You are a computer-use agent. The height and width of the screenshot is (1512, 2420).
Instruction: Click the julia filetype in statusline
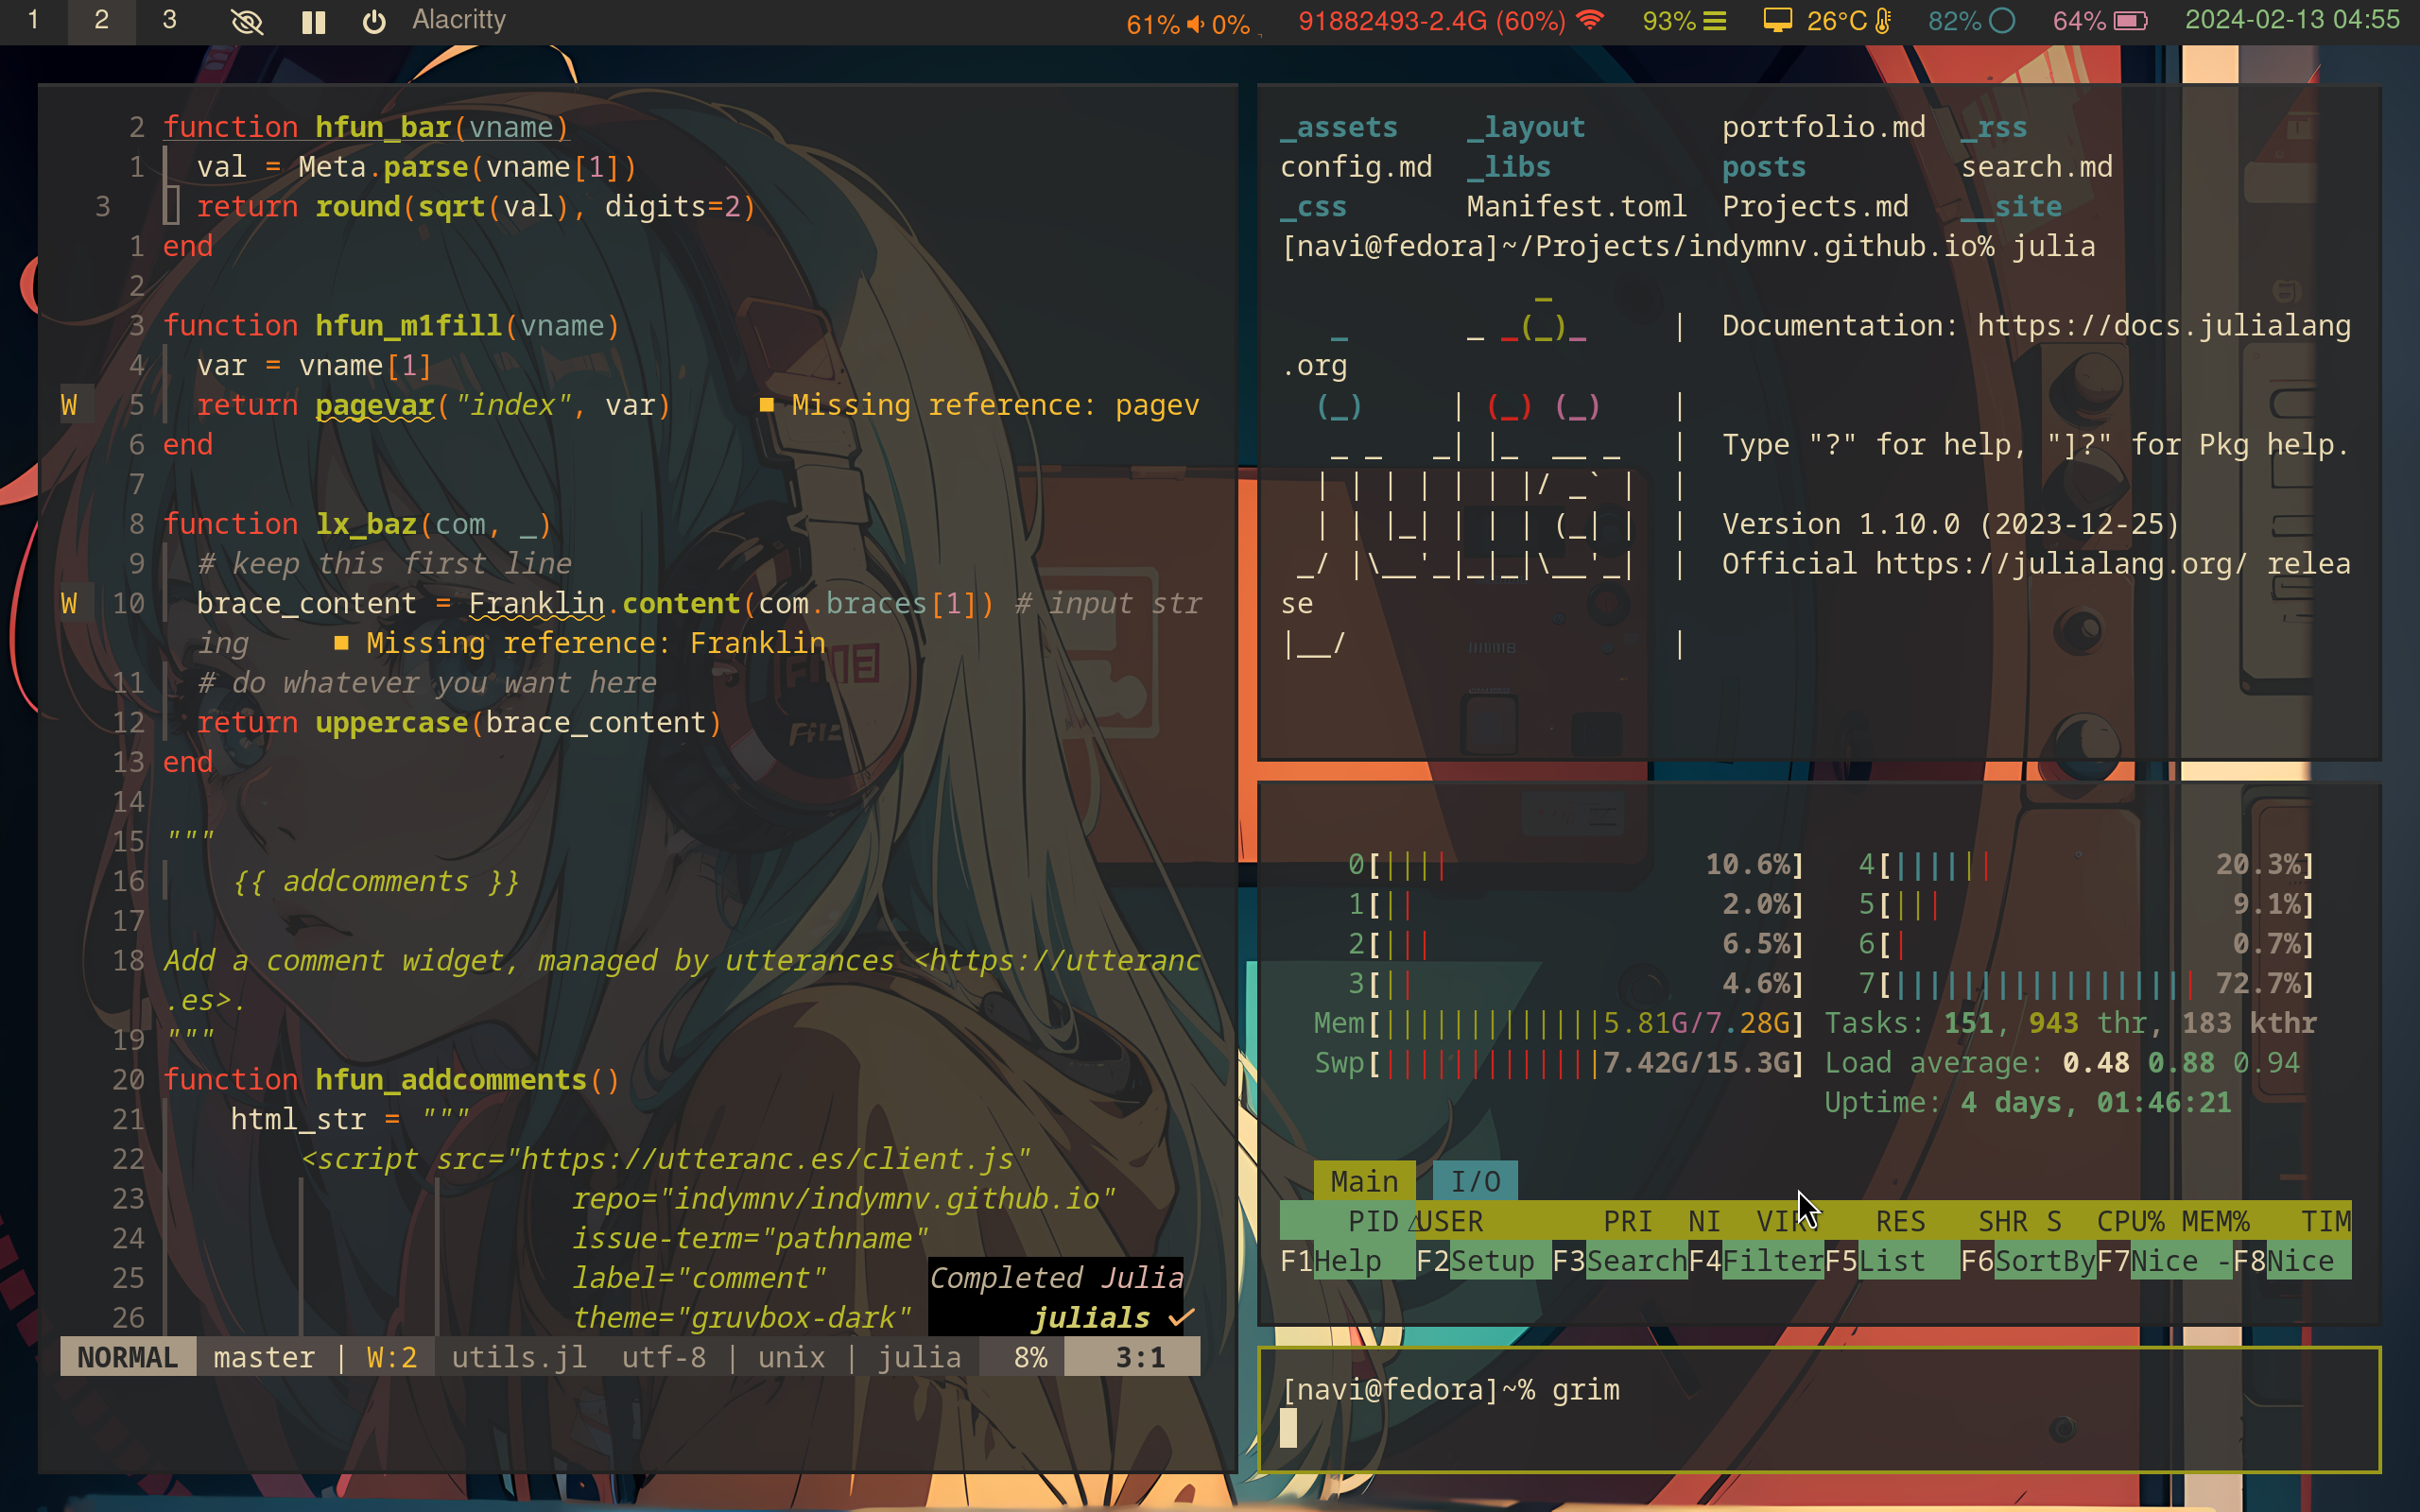(919, 1357)
